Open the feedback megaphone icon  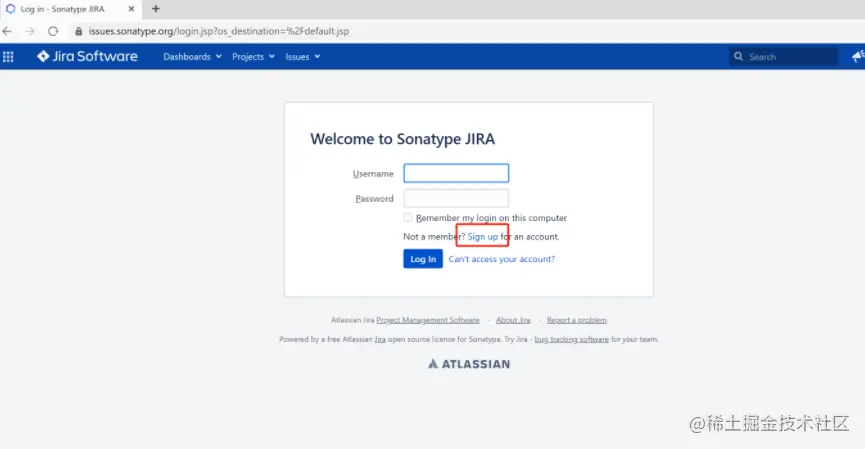(x=858, y=56)
